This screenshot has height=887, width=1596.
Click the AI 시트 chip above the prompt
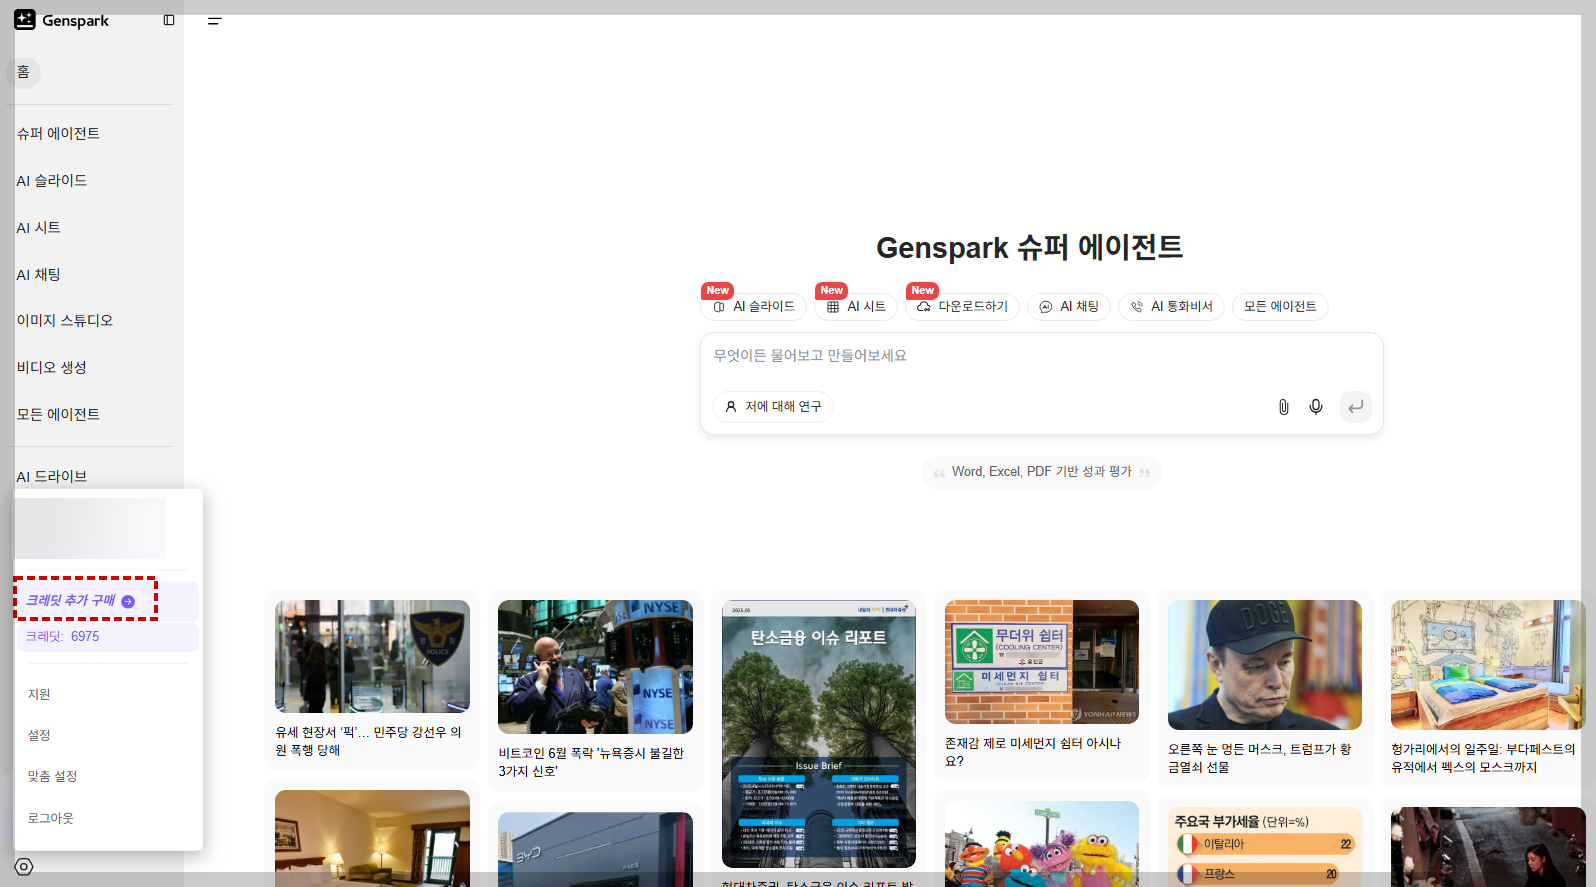click(x=856, y=306)
